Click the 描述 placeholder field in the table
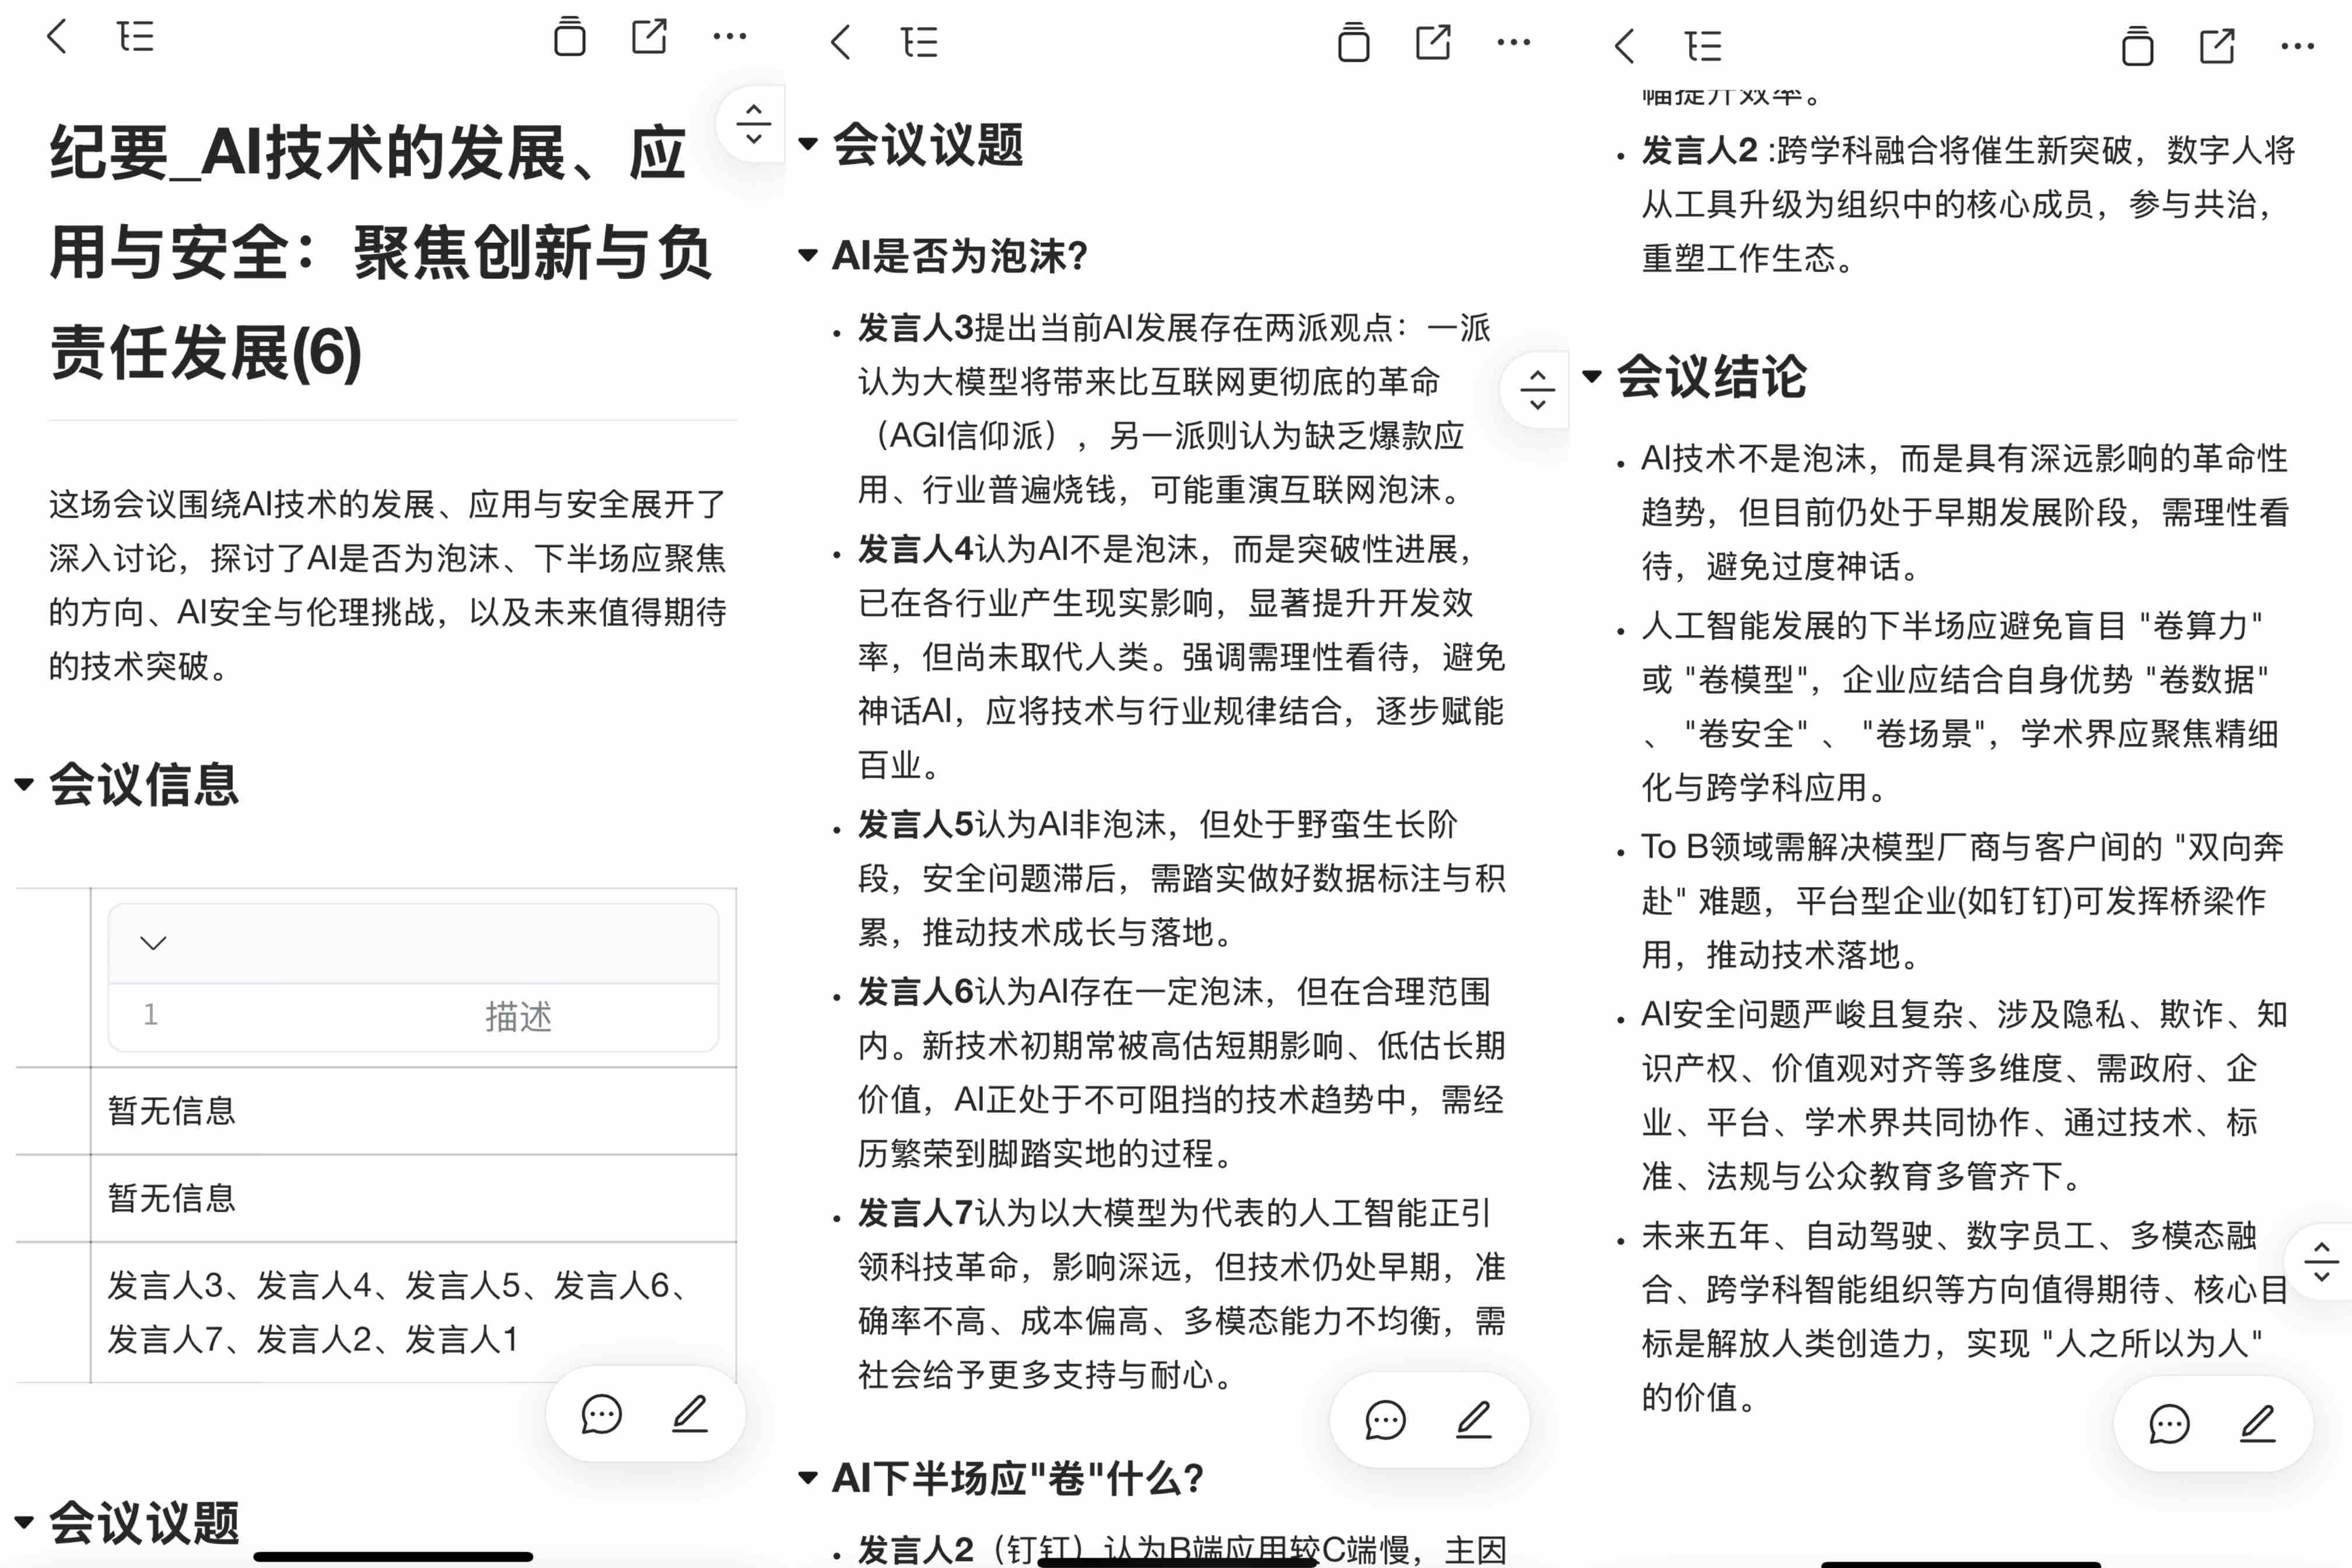 pos(518,1016)
